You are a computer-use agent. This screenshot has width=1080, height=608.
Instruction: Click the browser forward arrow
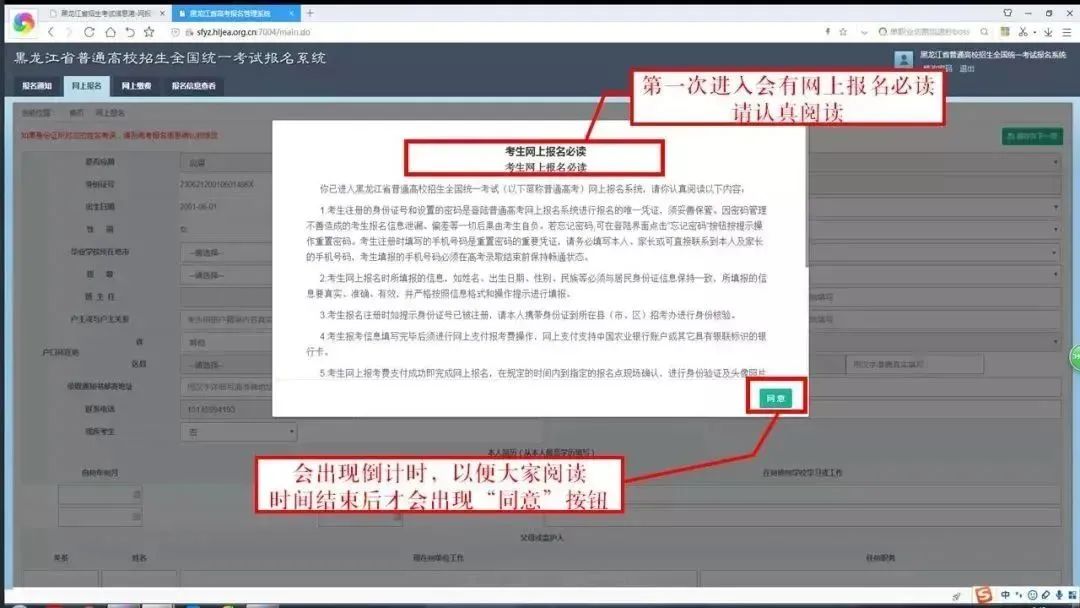[x=68, y=32]
